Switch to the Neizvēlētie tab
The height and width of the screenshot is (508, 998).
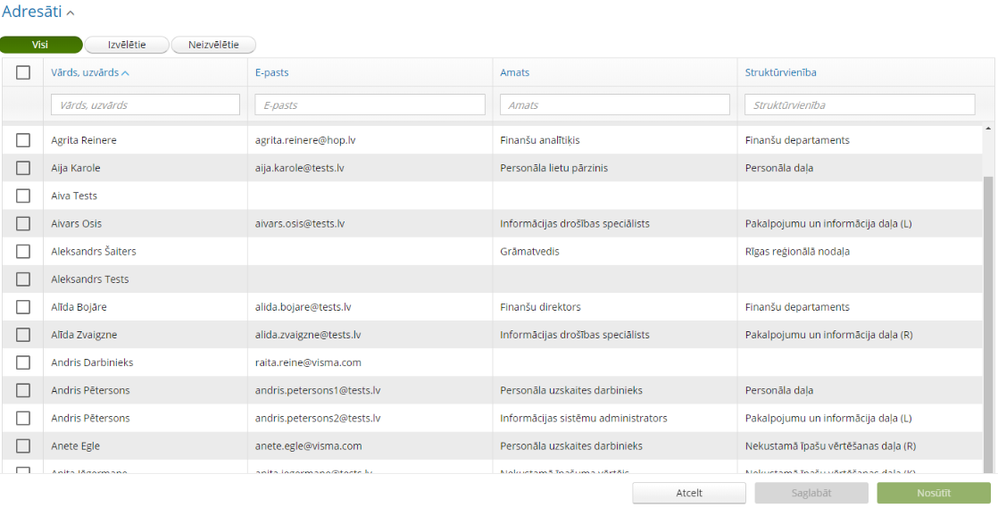213,45
